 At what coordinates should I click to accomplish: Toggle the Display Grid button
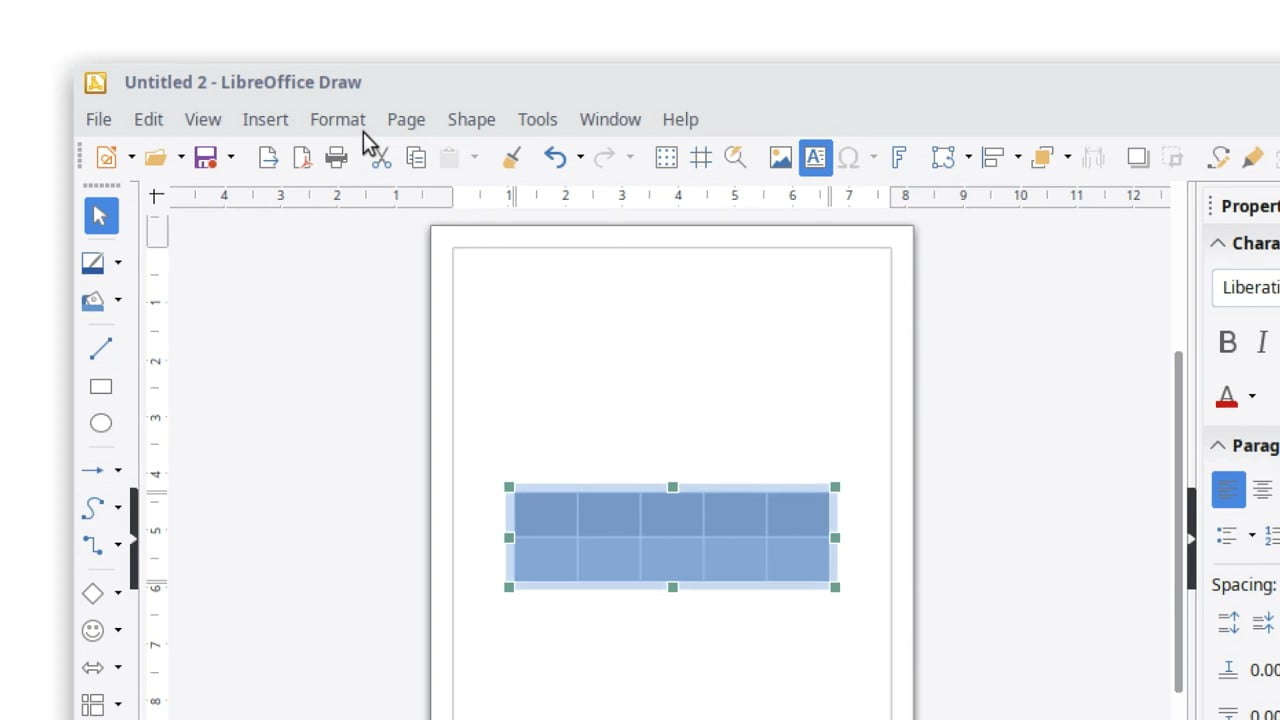click(x=666, y=157)
